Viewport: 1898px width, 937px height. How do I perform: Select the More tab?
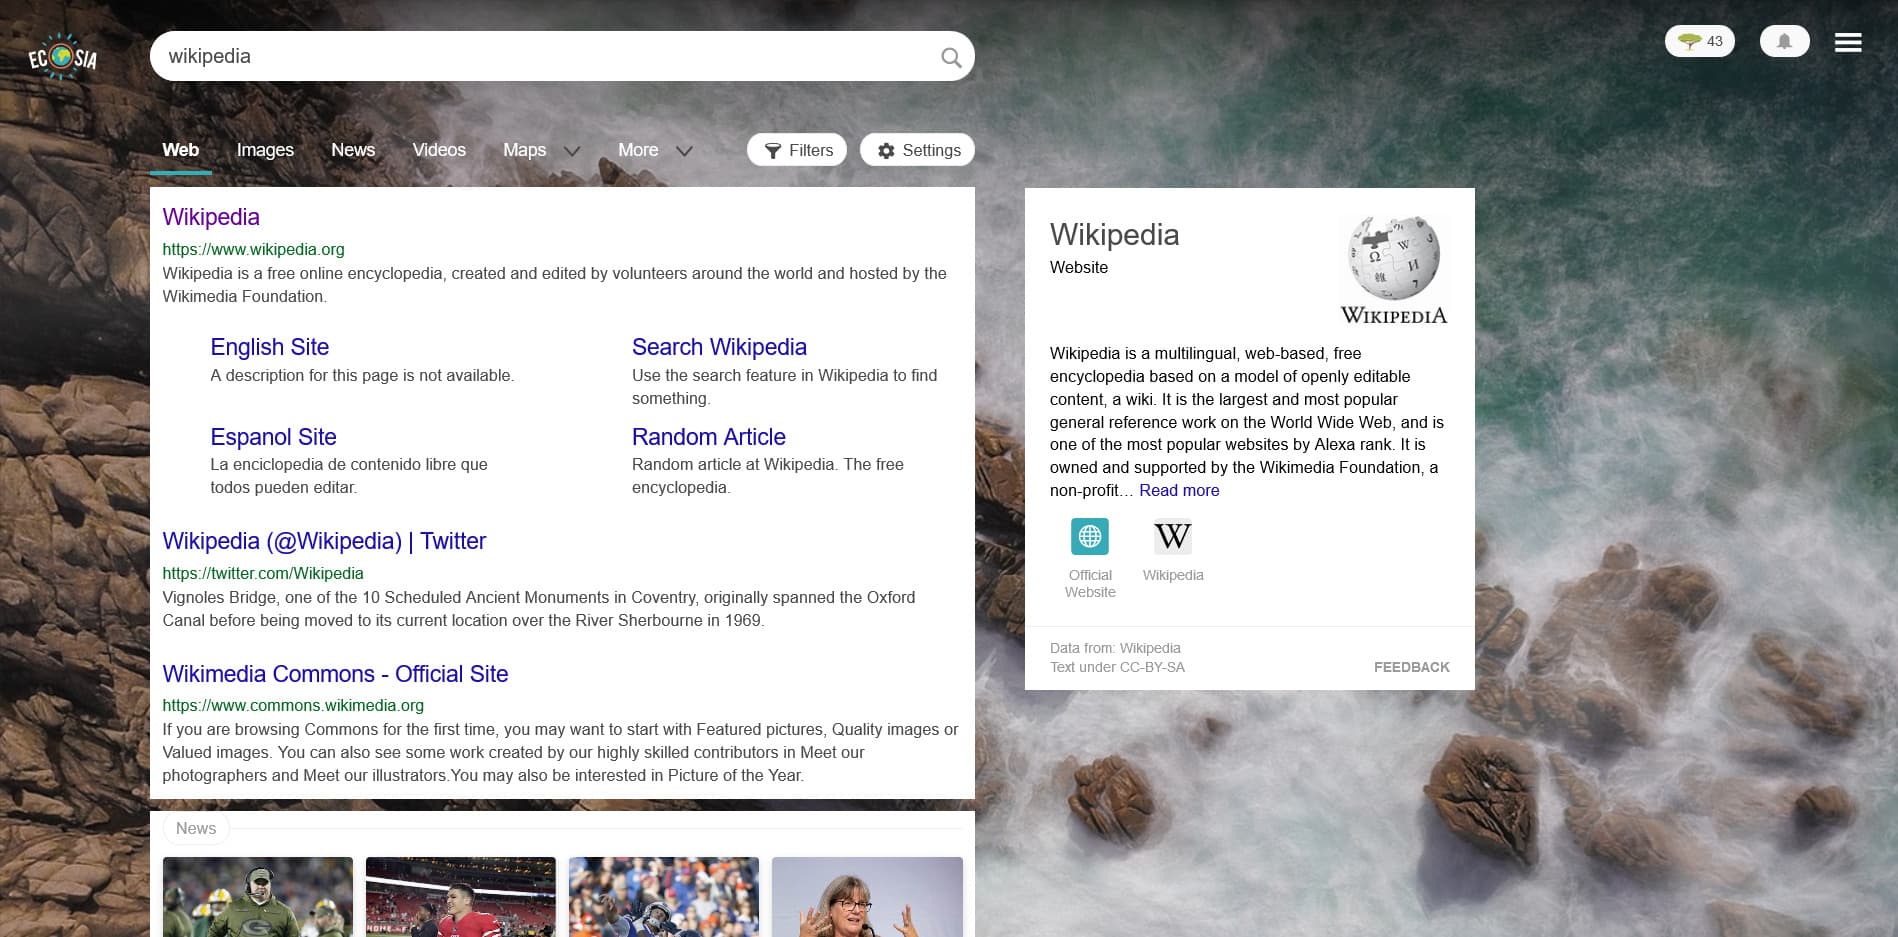[638, 150]
